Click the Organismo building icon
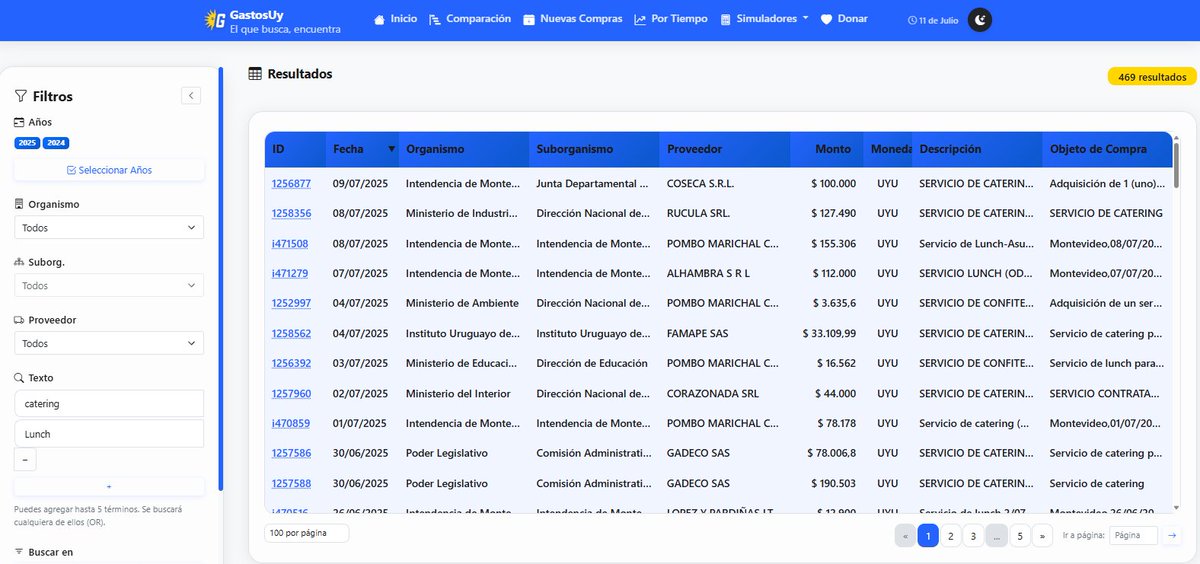The width and height of the screenshot is (1200, 564). click(x=19, y=204)
